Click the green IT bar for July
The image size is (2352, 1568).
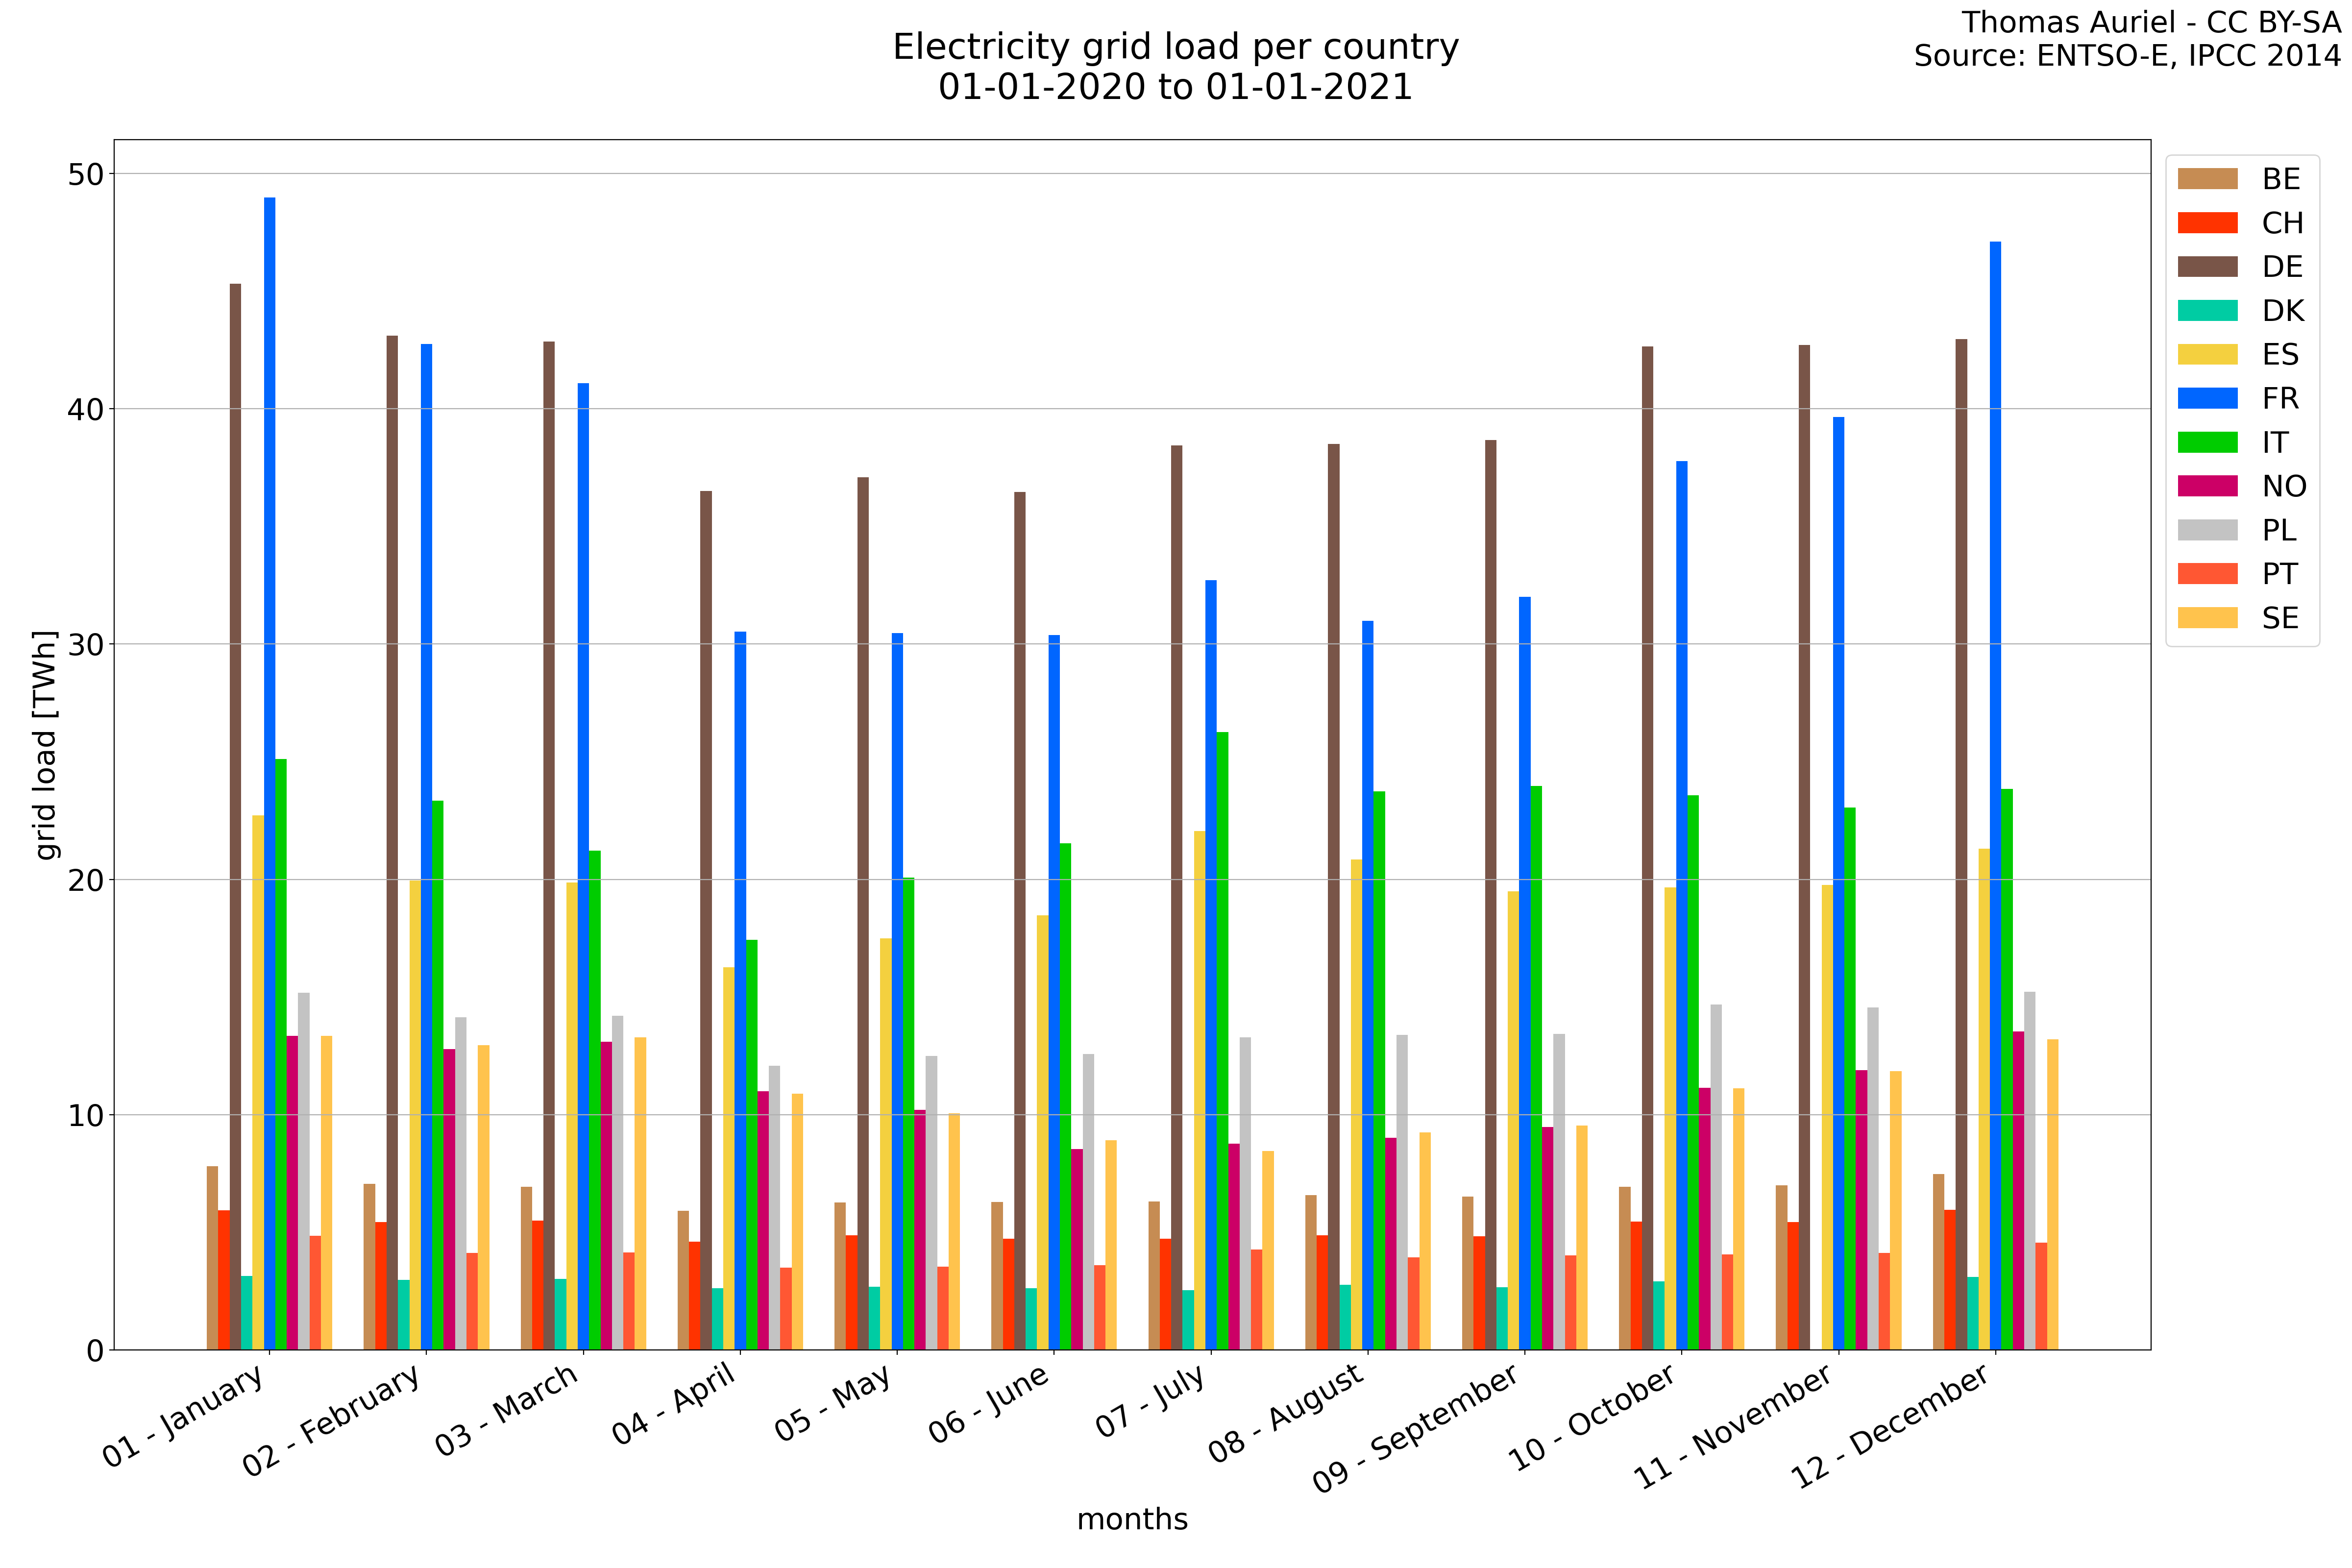click(1222, 1040)
